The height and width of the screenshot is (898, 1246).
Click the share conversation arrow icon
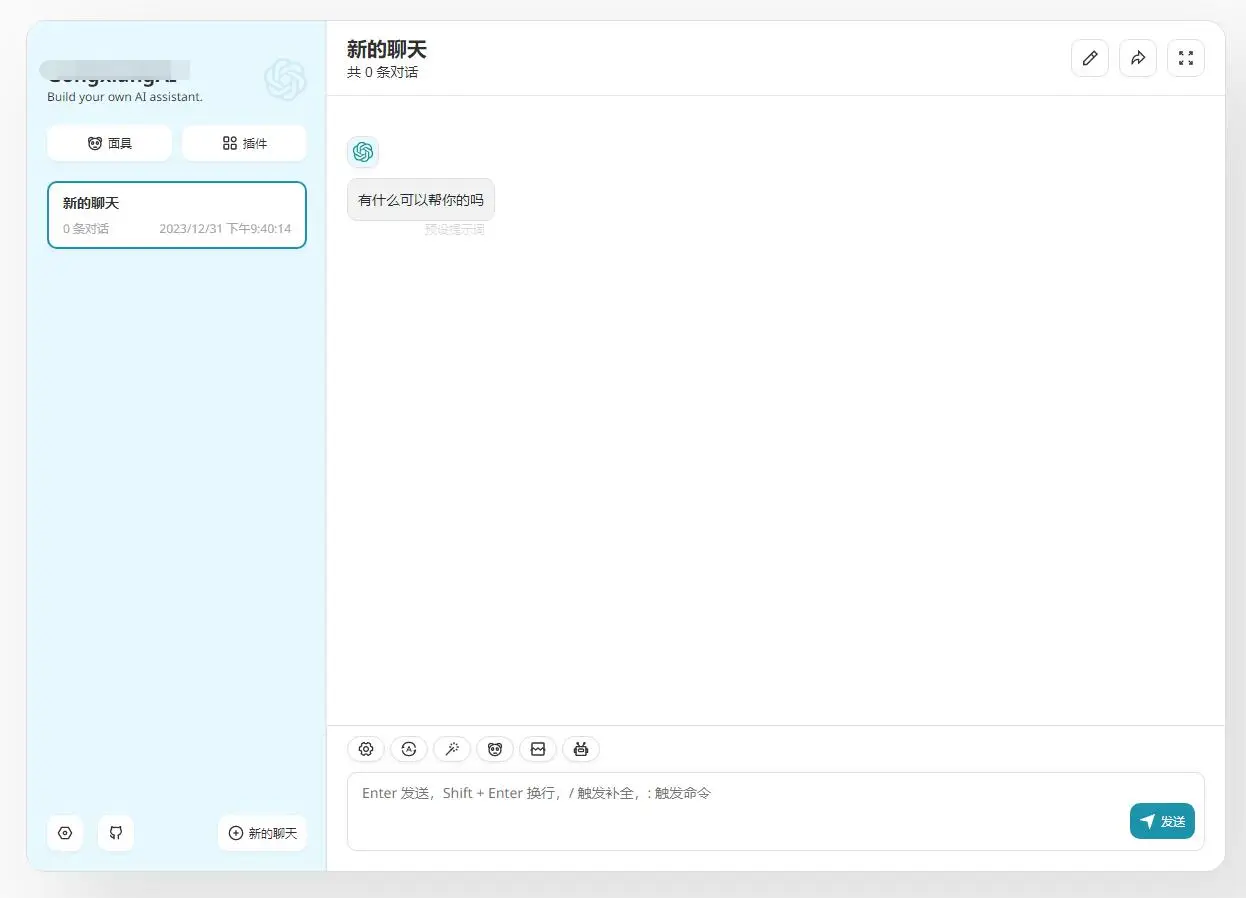(x=1138, y=58)
